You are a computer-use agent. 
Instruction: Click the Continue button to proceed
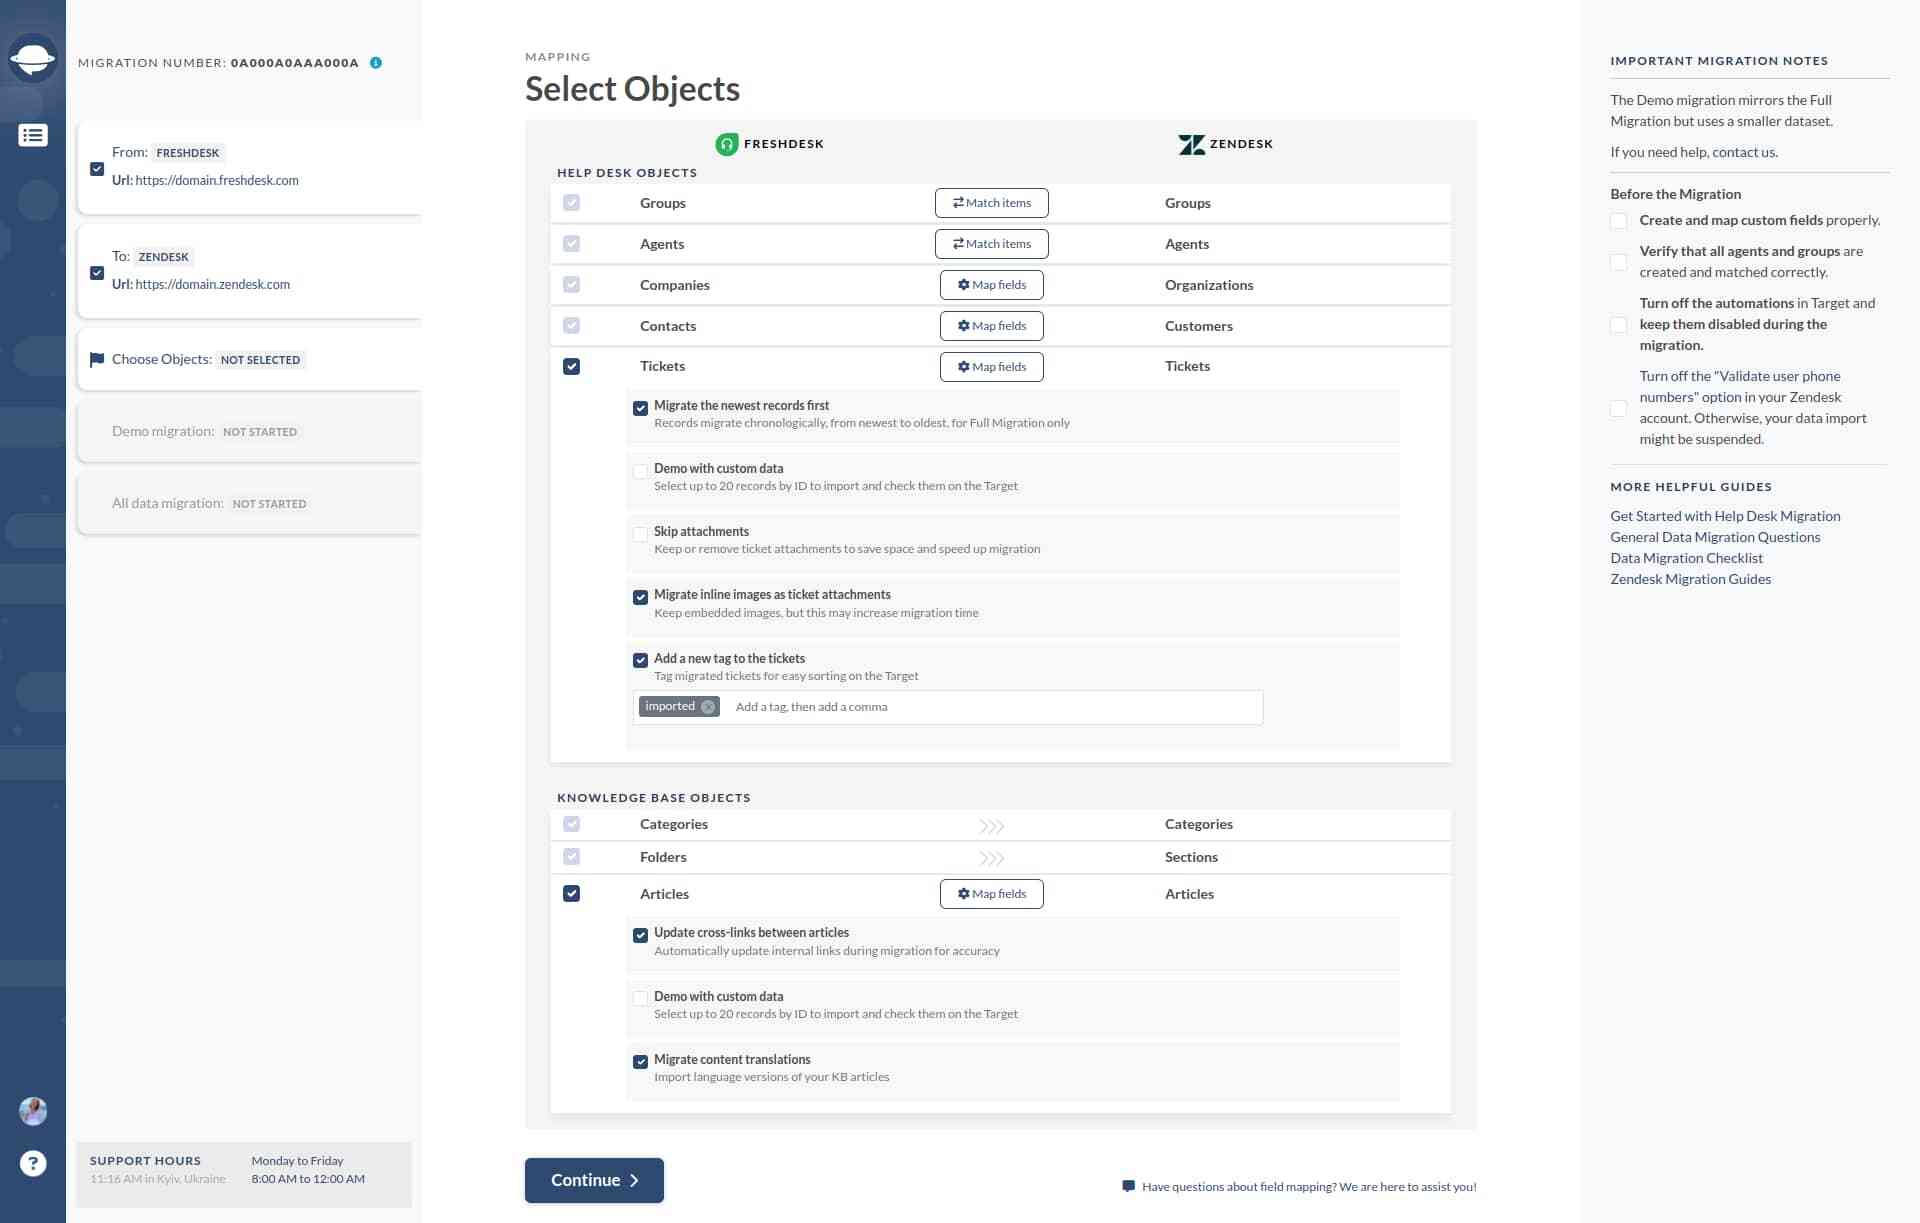(x=595, y=1180)
